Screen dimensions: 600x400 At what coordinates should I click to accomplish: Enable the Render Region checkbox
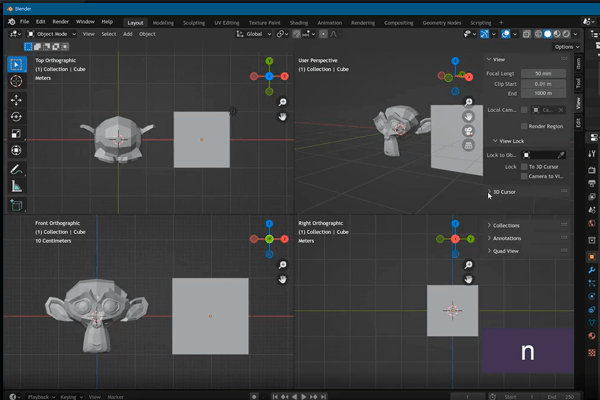pos(524,126)
